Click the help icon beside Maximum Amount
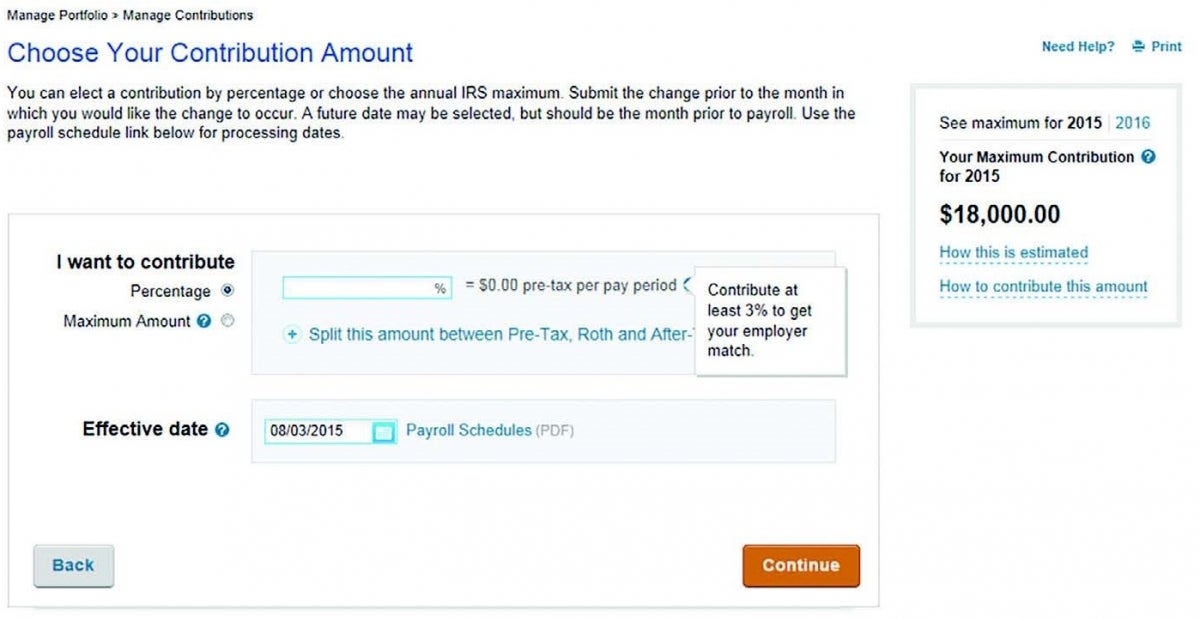This screenshot has width=1200, height=621. [204, 322]
